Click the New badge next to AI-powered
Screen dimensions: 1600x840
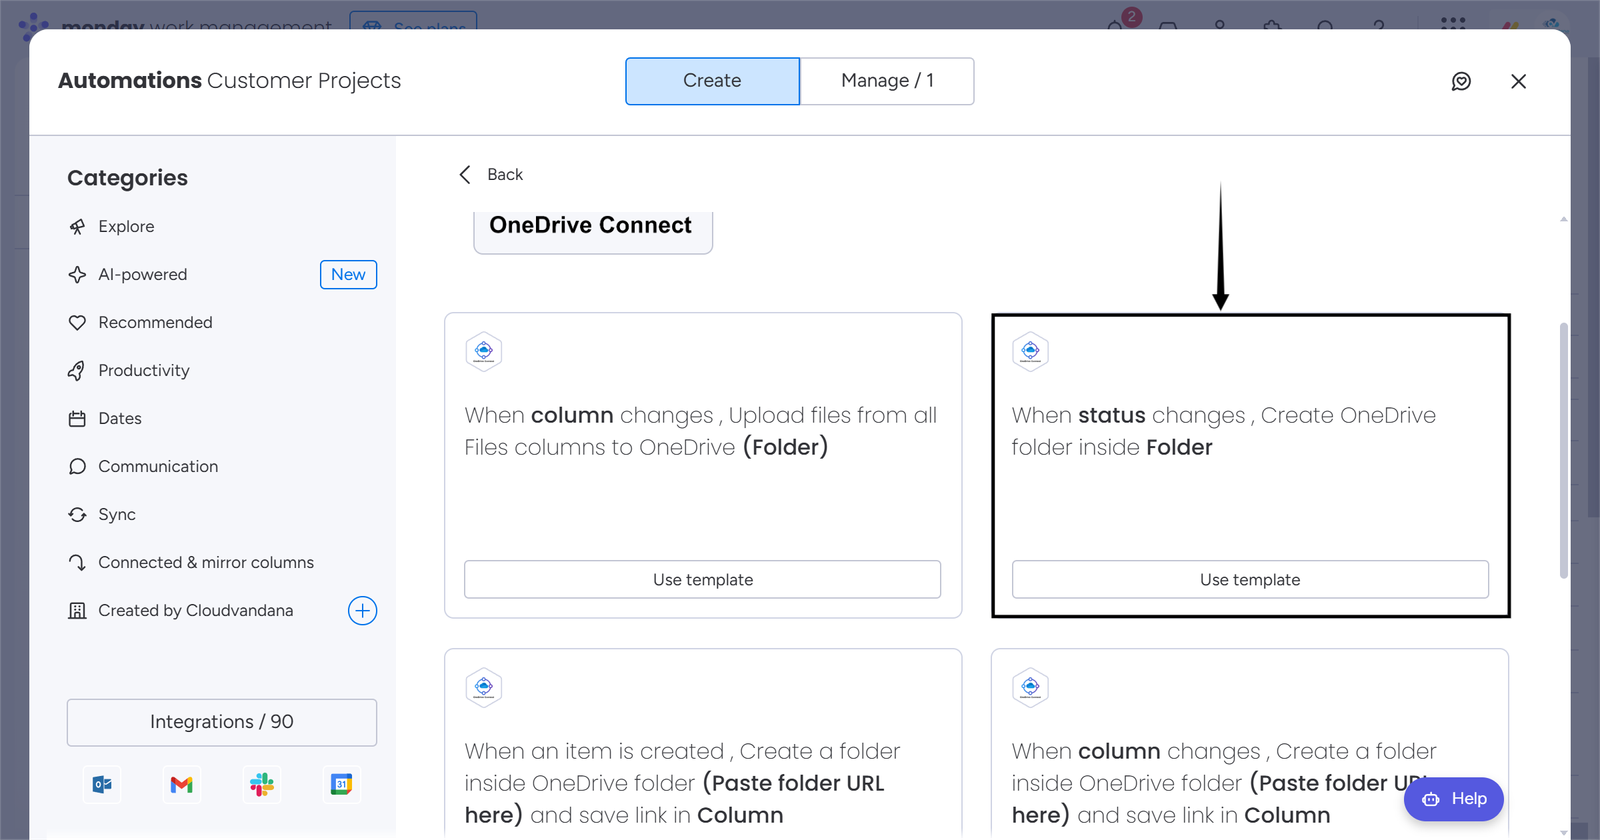[348, 275]
